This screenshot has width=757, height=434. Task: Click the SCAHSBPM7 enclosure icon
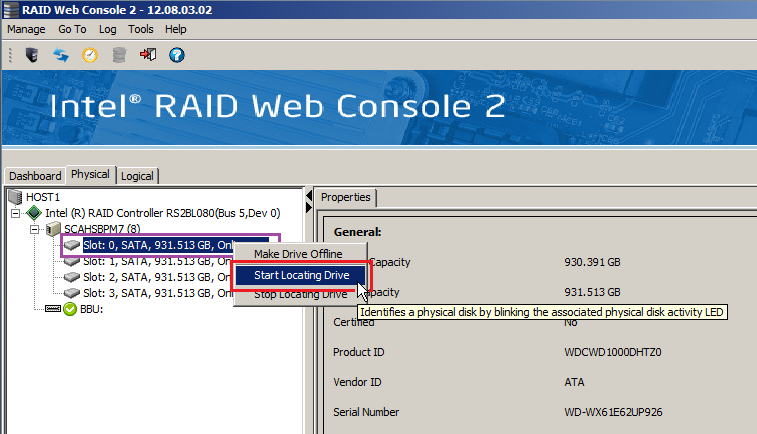(53, 229)
